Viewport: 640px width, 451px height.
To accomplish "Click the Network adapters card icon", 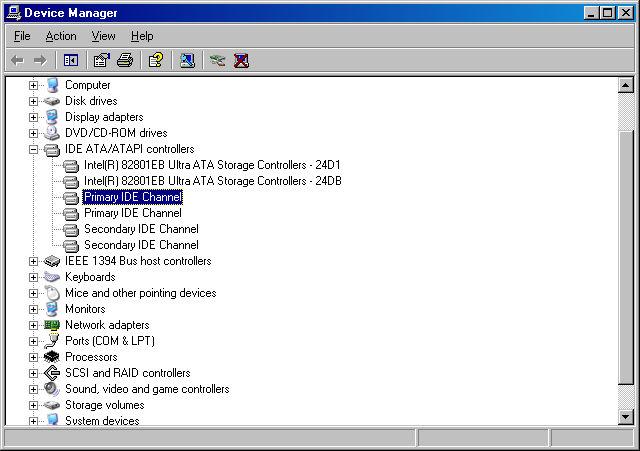I will point(52,325).
